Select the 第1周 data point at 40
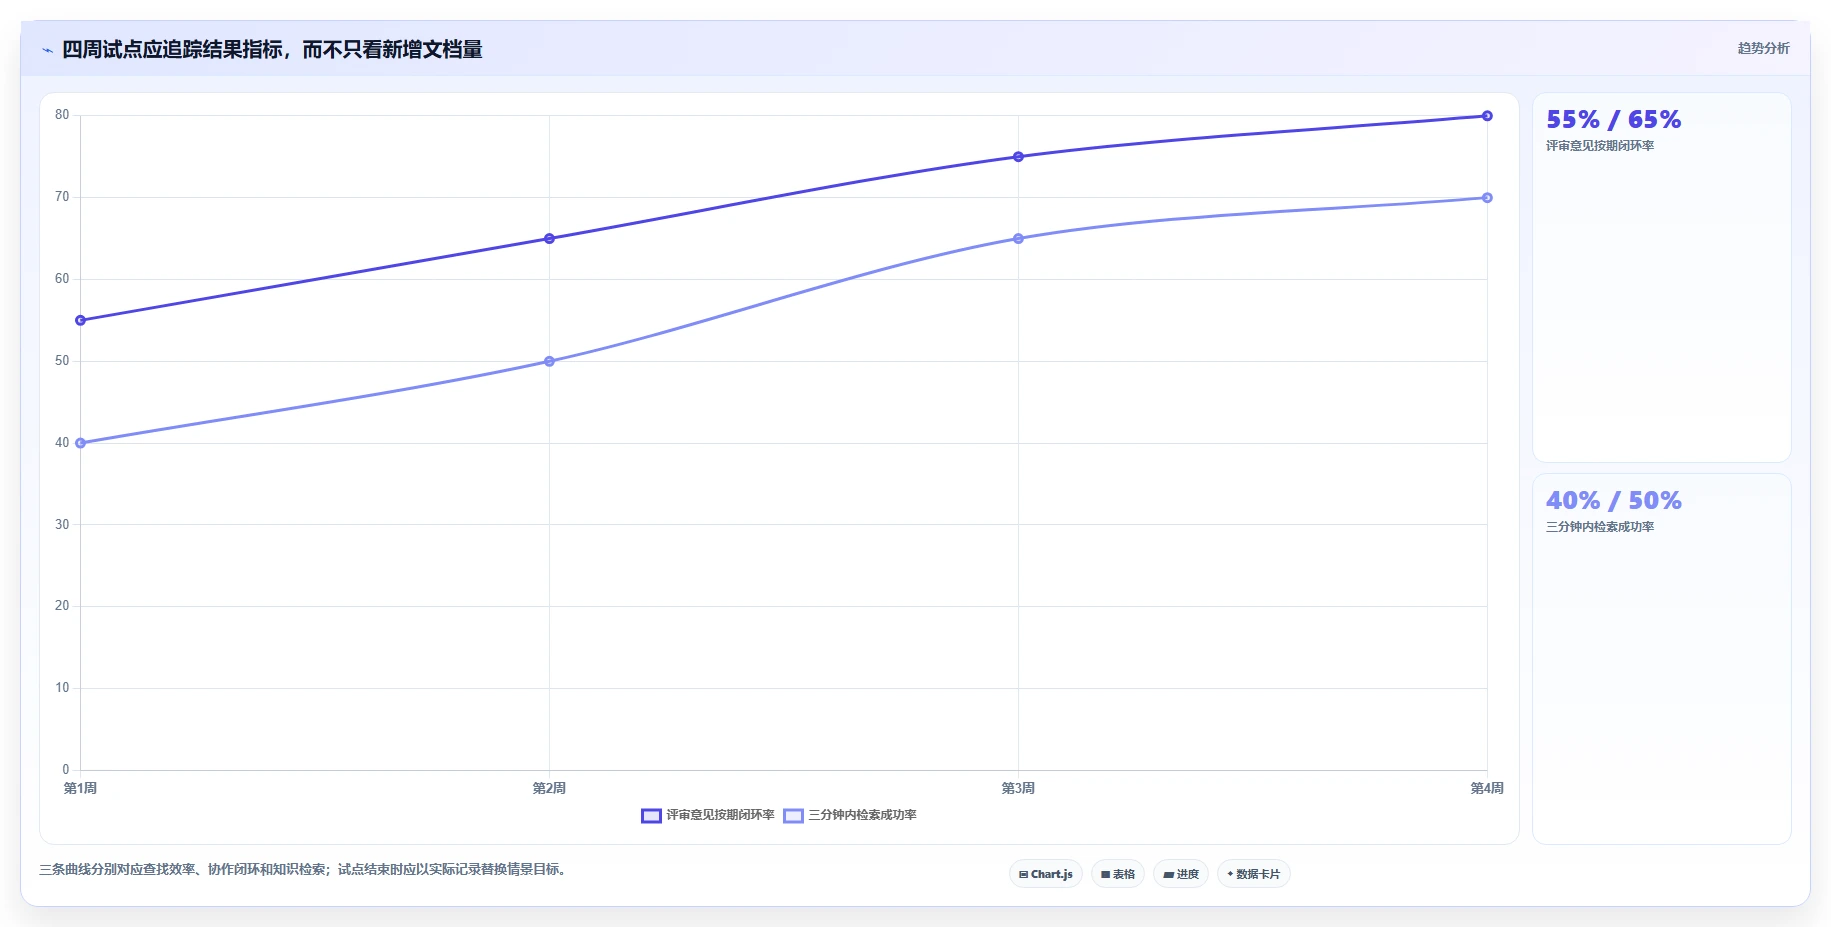This screenshot has height=927, width=1831. [x=81, y=443]
